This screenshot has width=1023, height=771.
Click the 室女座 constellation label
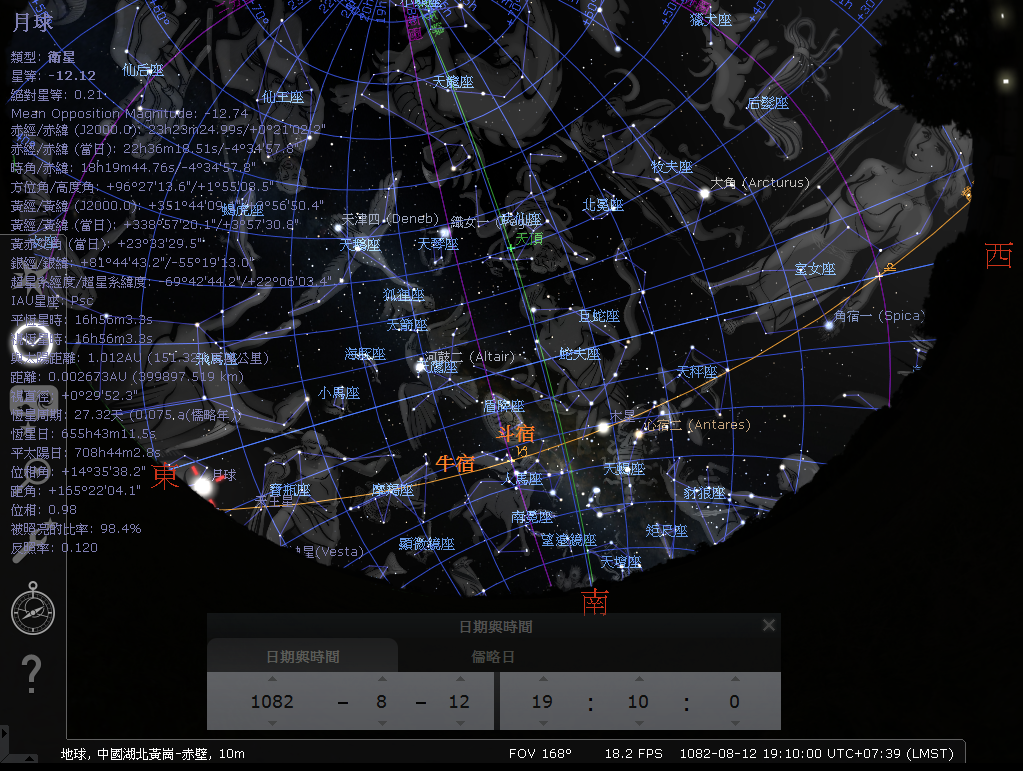(x=815, y=269)
